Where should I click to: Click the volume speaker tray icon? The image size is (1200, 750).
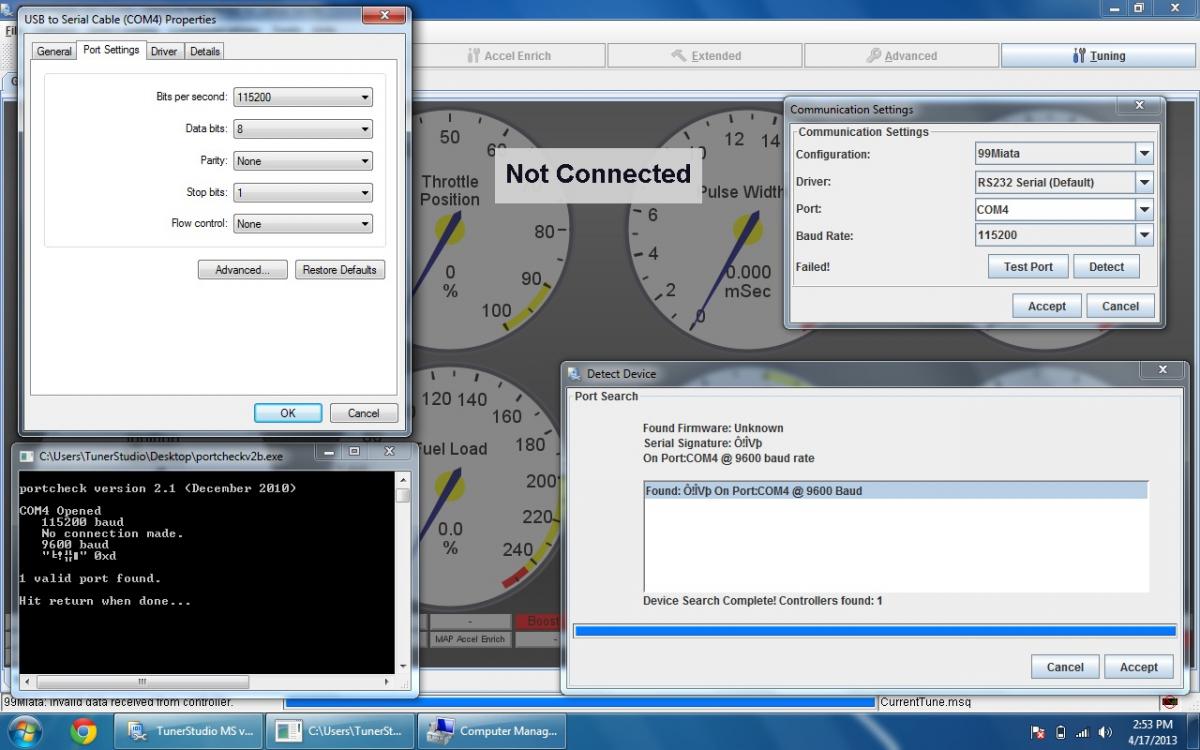point(1105,732)
